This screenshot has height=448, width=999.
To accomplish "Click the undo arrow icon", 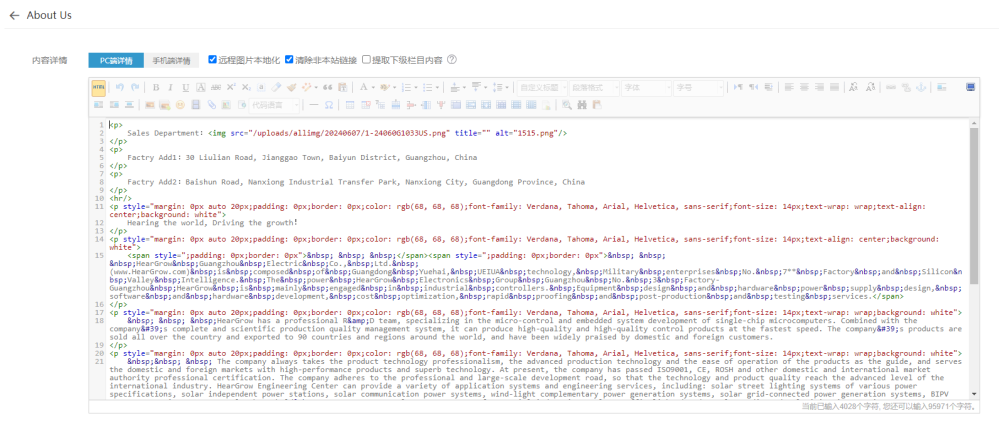I will (119, 87).
